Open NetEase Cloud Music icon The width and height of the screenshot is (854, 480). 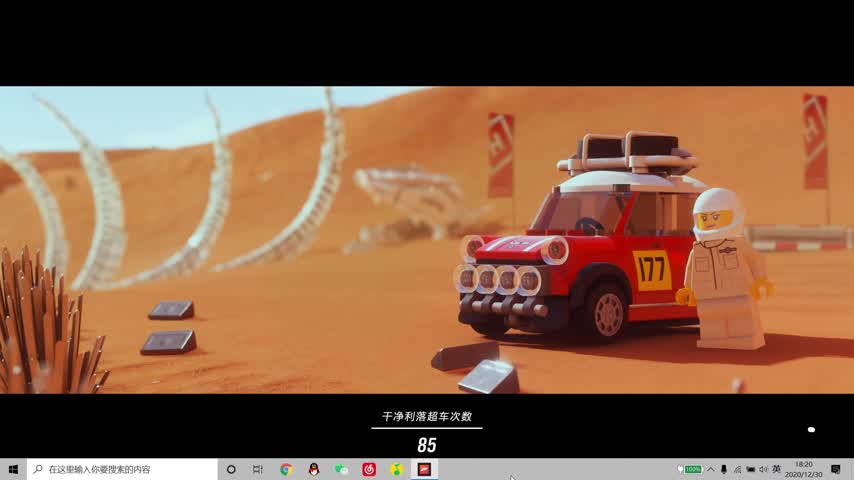pos(369,469)
